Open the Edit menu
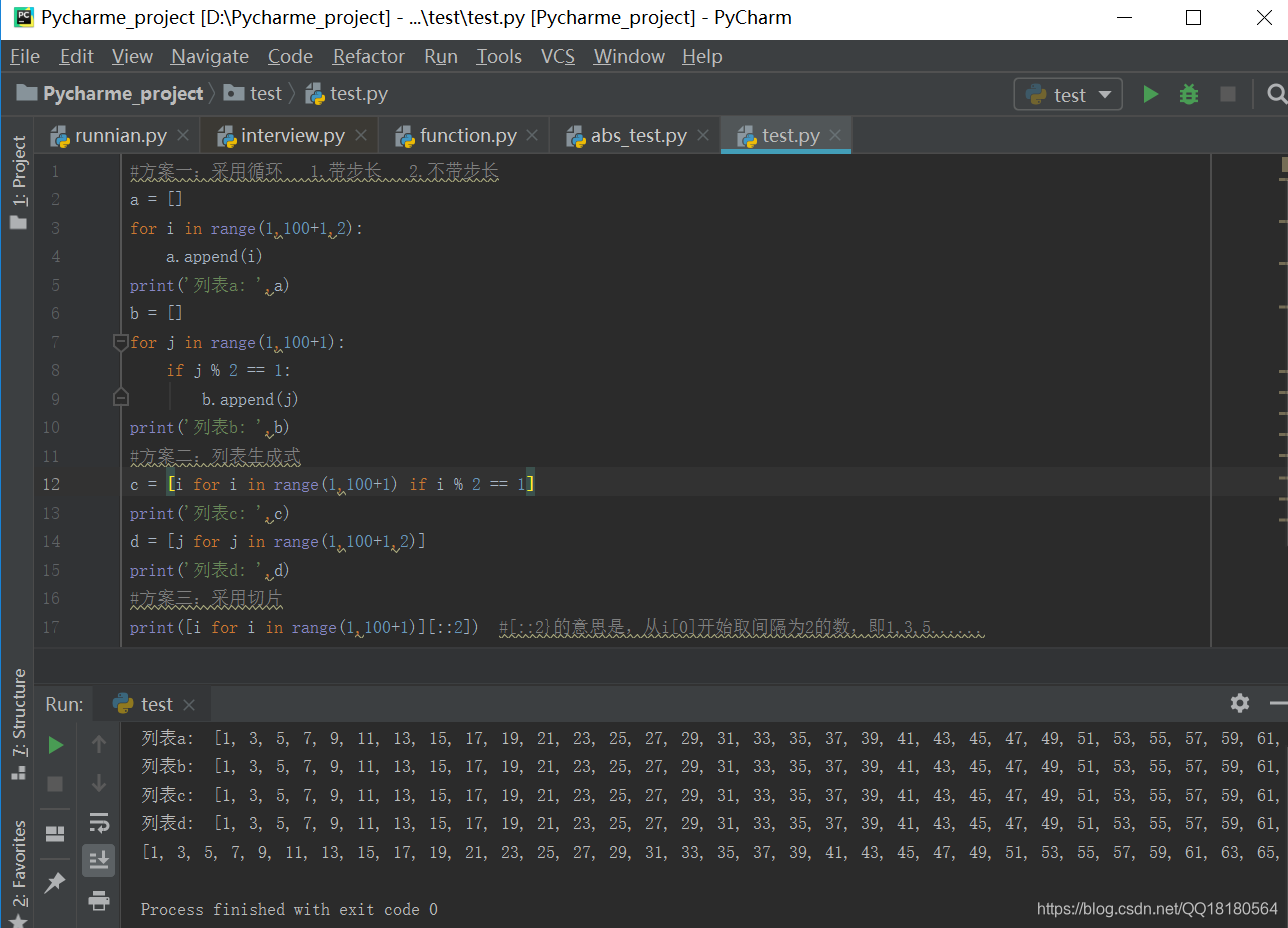The height and width of the screenshot is (928, 1288). tap(76, 56)
